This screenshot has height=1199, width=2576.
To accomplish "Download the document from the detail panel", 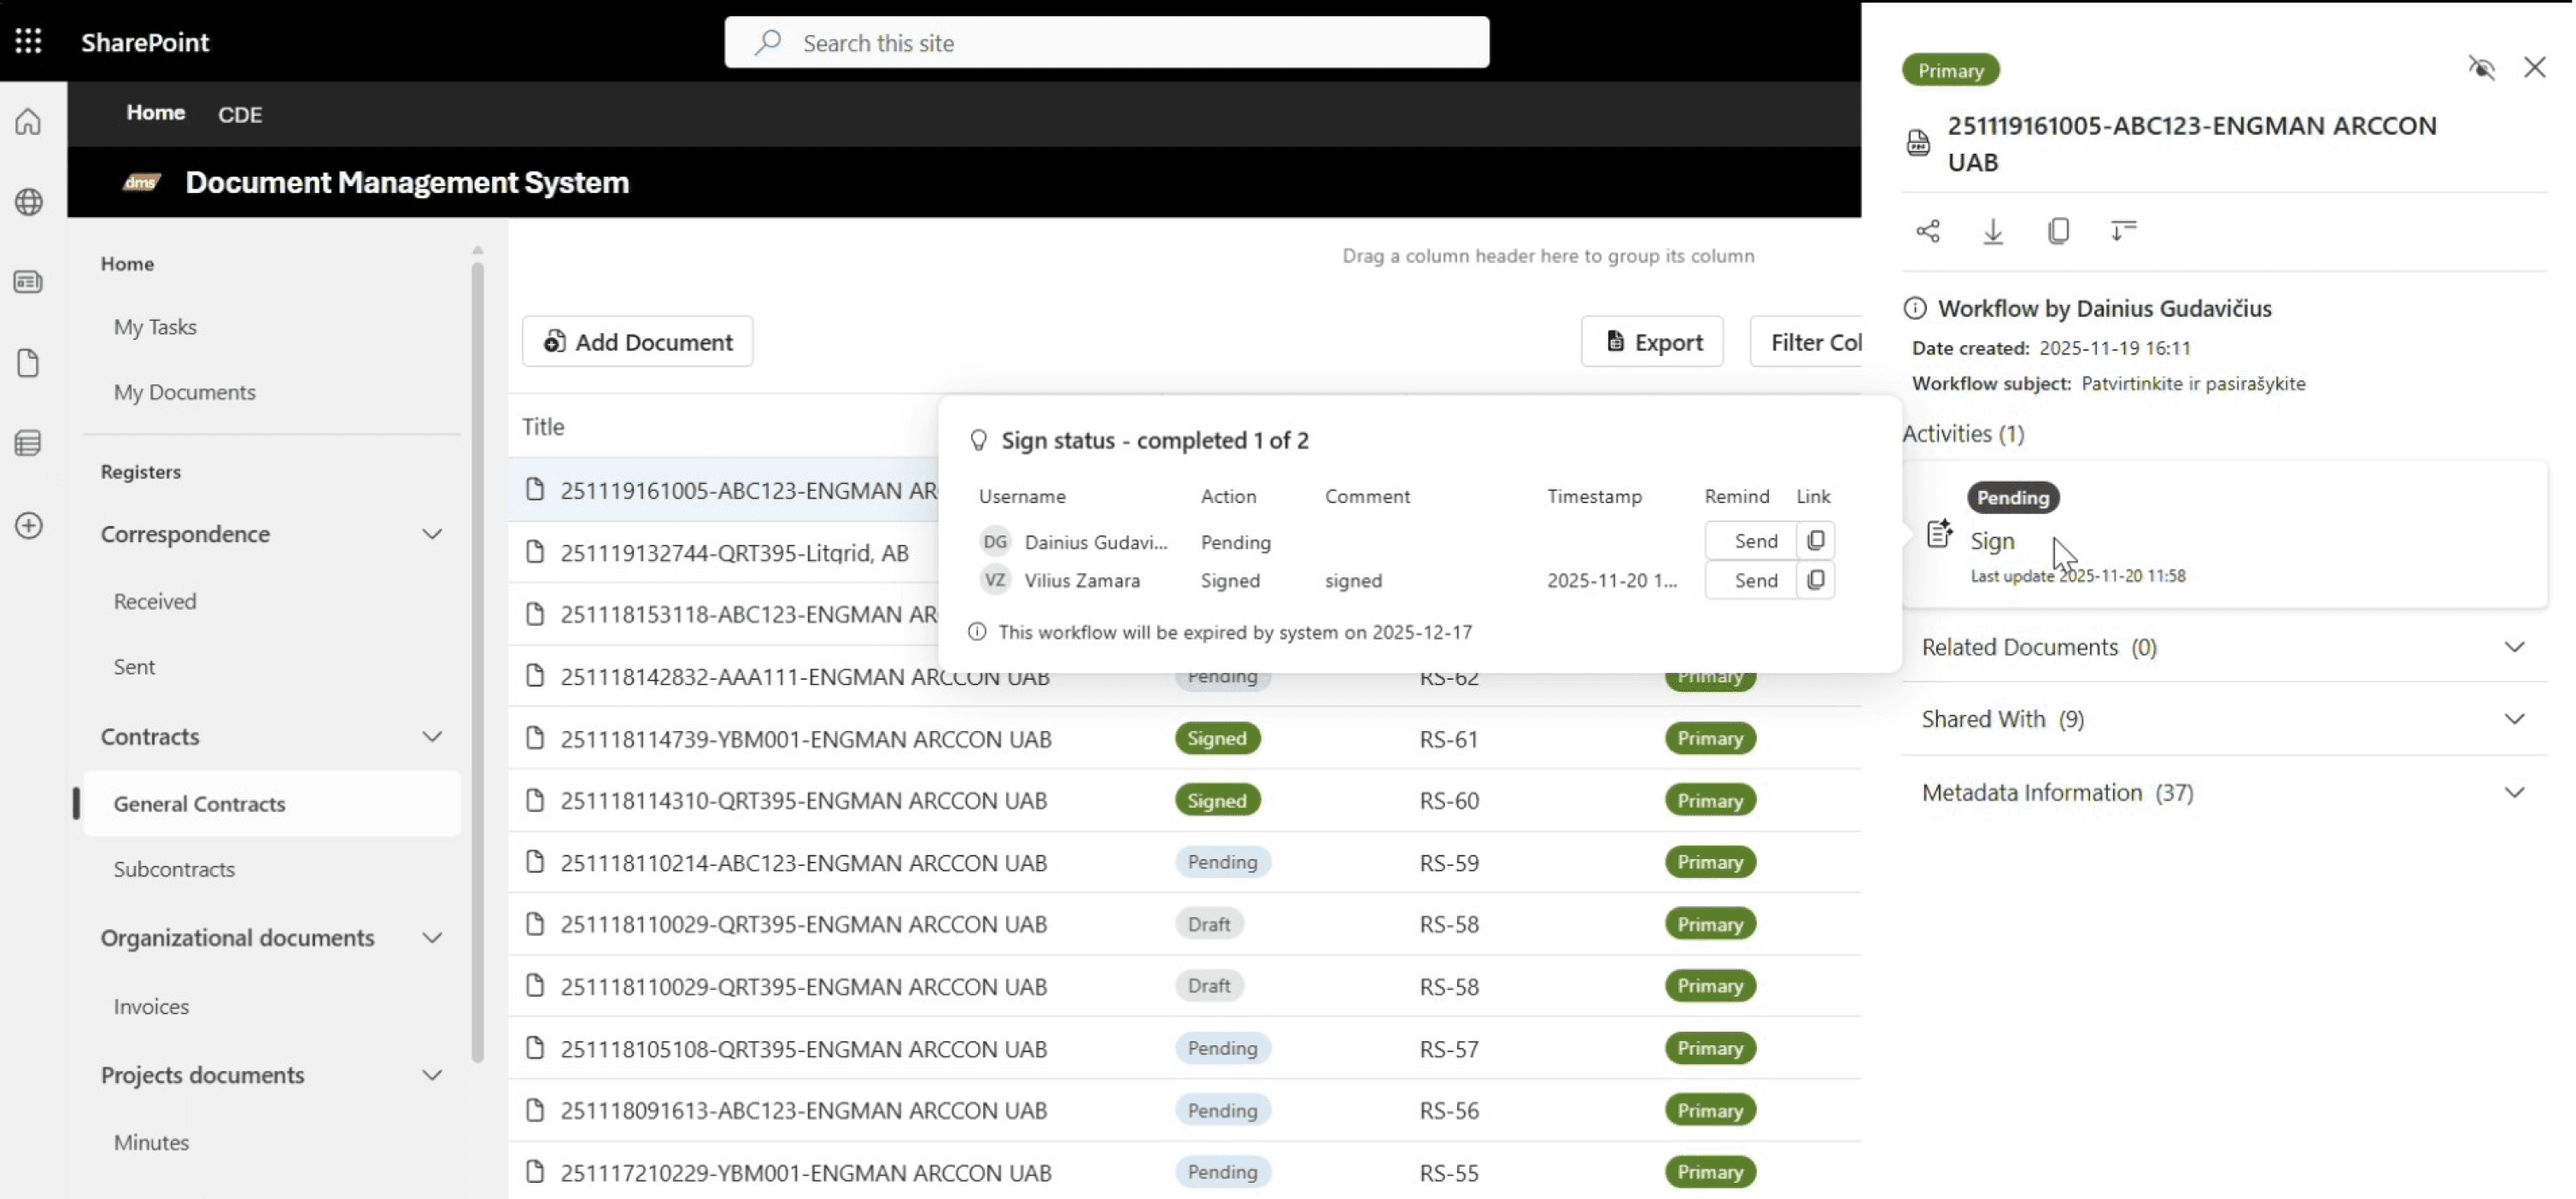I will click(1993, 231).
